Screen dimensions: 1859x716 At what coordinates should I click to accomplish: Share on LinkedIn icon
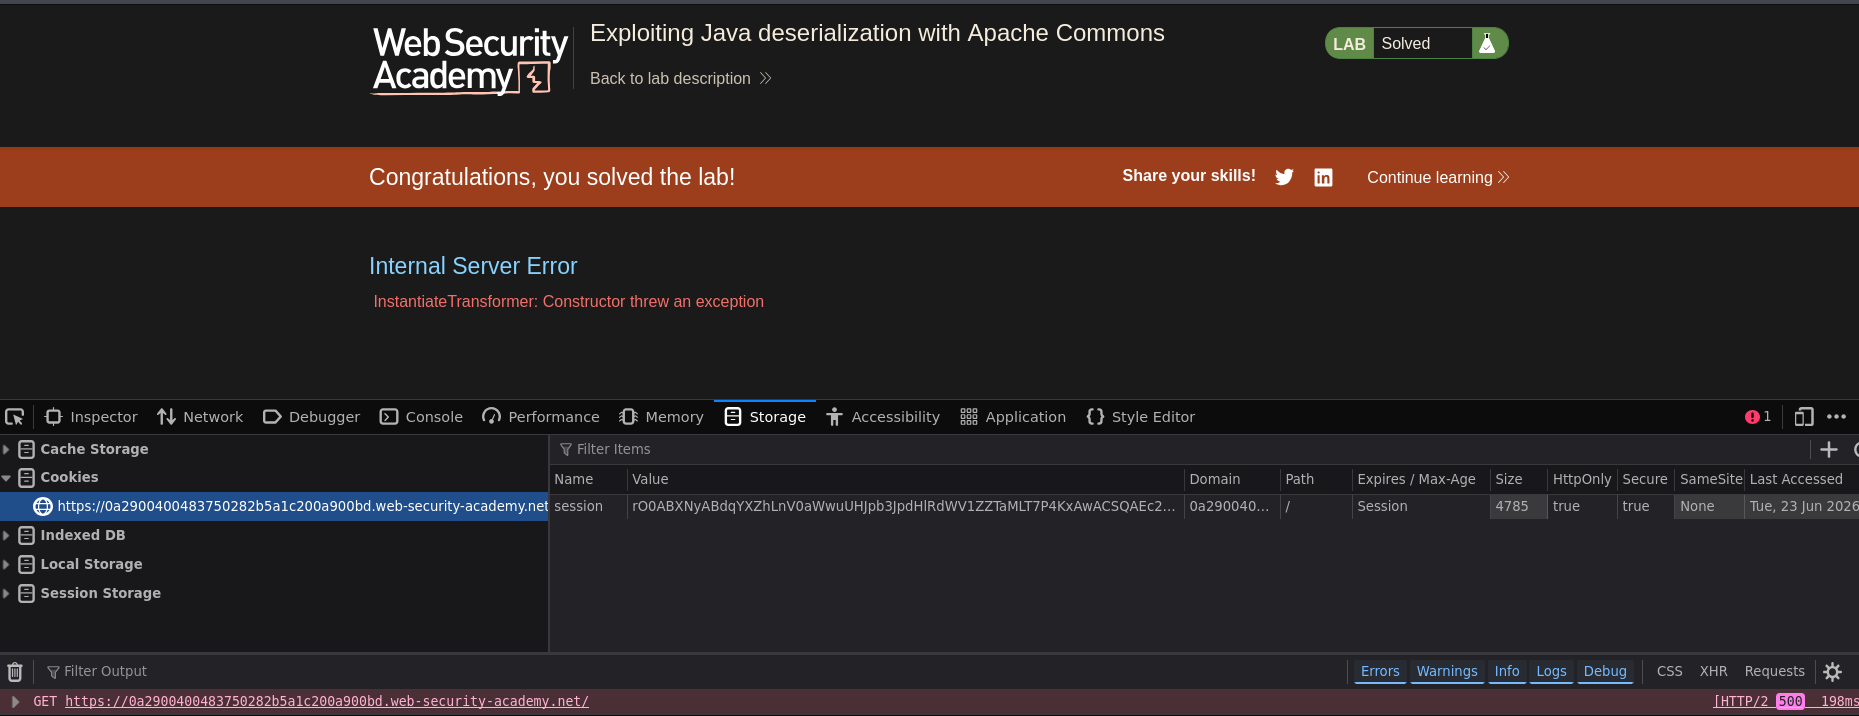[1323, 178]
